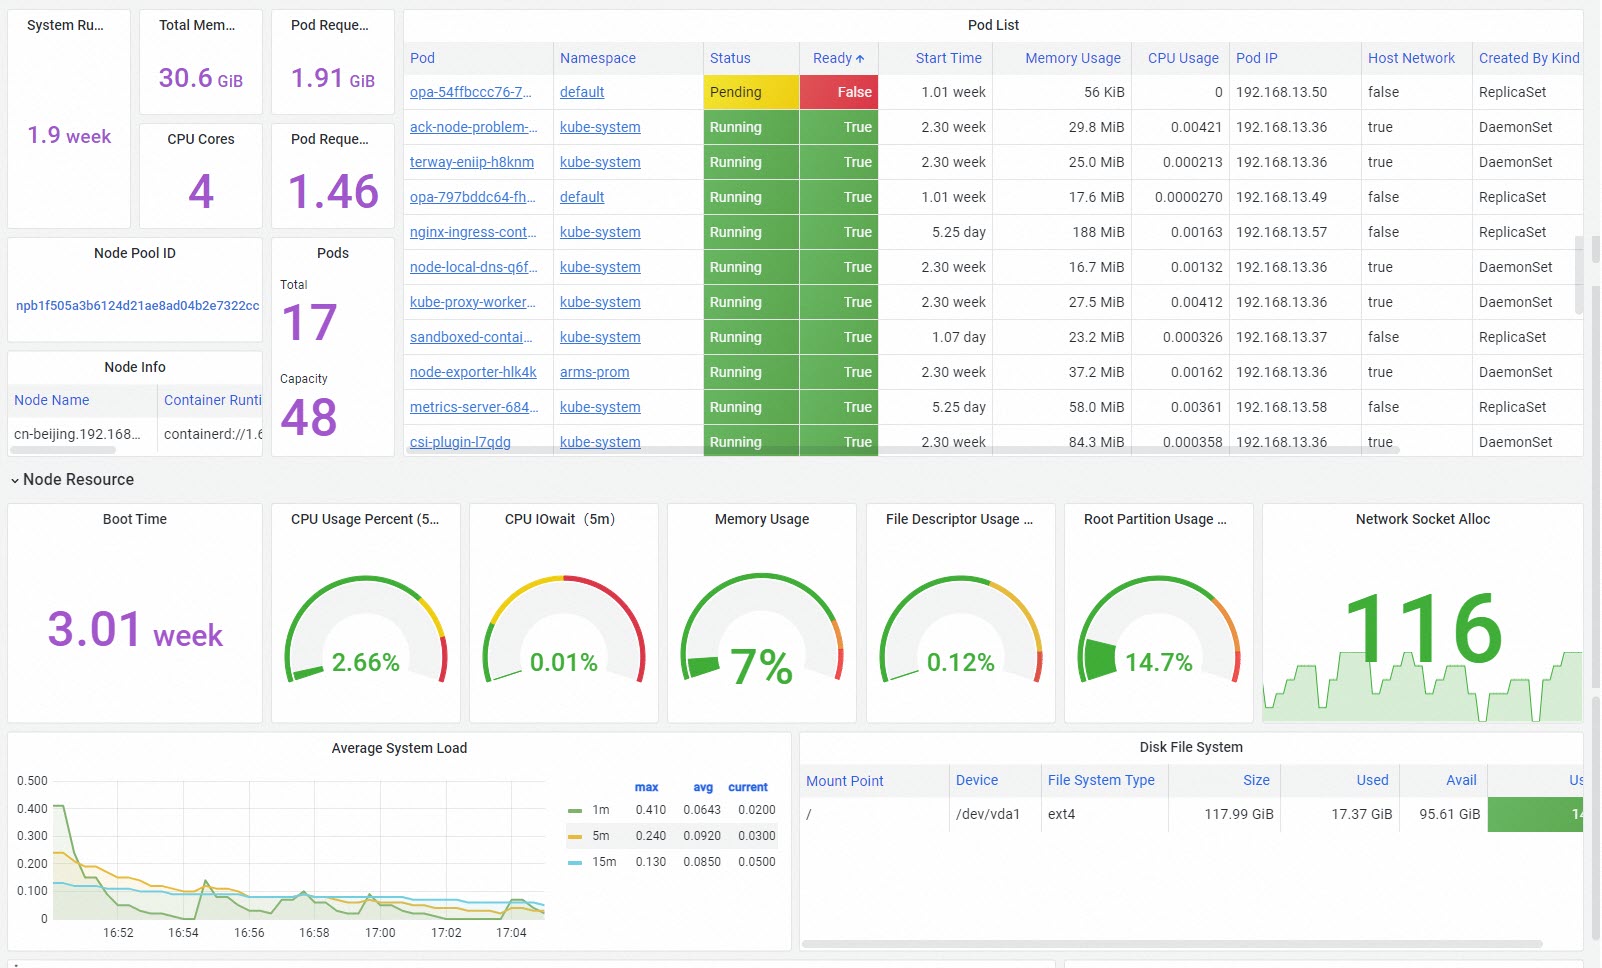
Task: Click the Network Socket Alloc value 116
Action: coord(1423,628)
